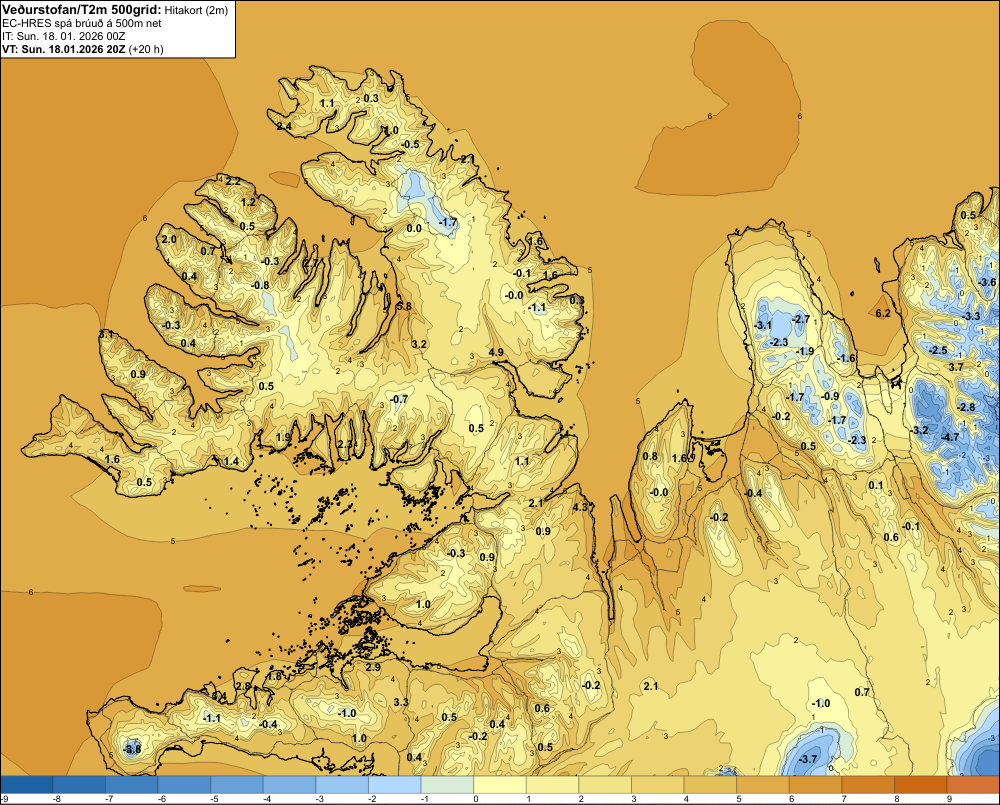
Task: Click the -1.9 temperature value on the map
Action: coord(805,351)
